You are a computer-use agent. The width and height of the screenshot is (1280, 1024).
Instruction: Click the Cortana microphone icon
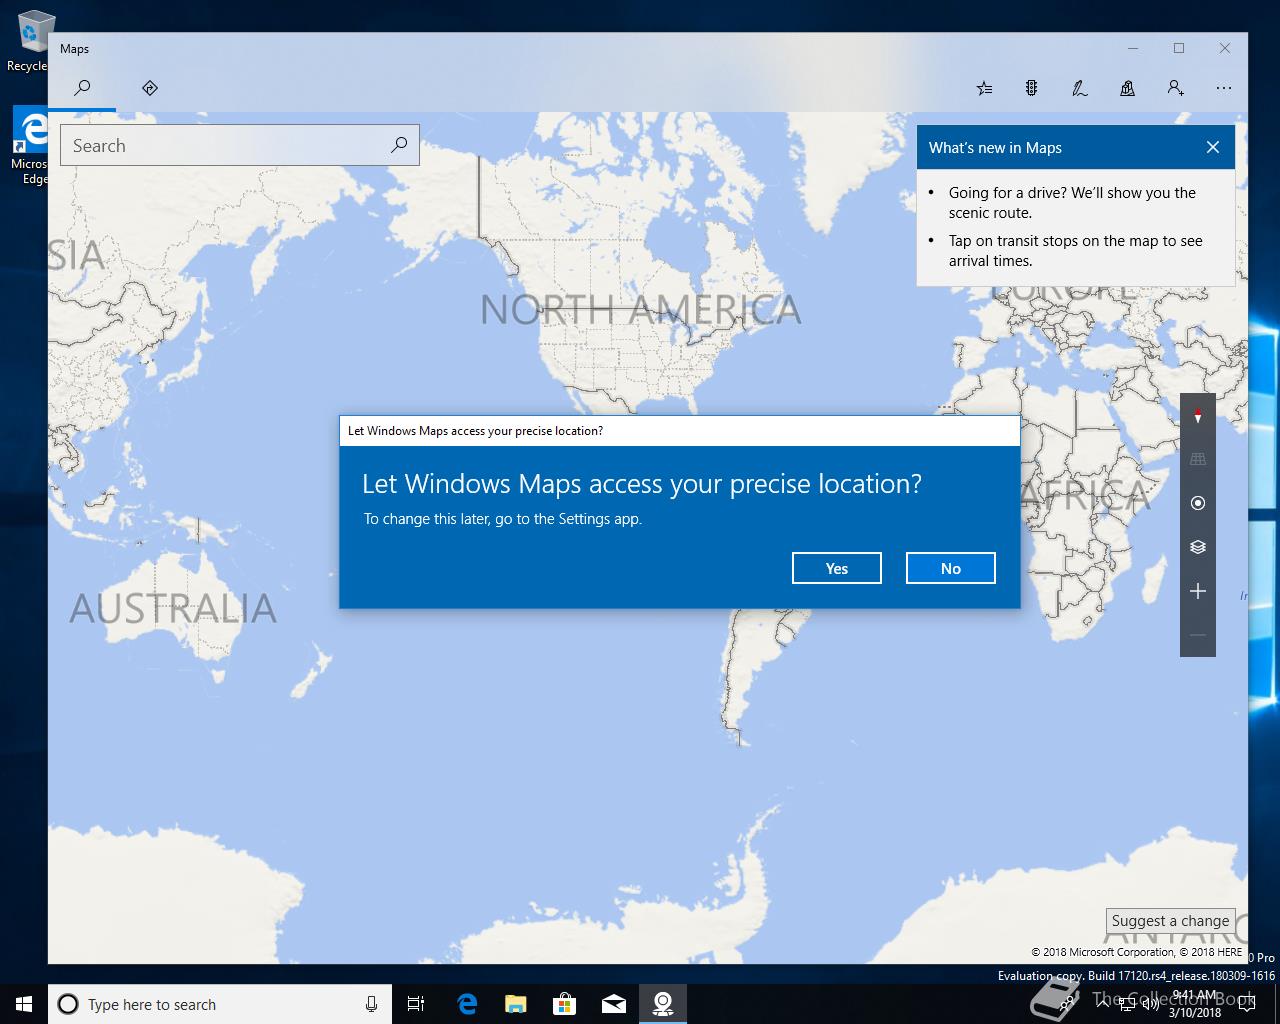[x=371, y=1004]
